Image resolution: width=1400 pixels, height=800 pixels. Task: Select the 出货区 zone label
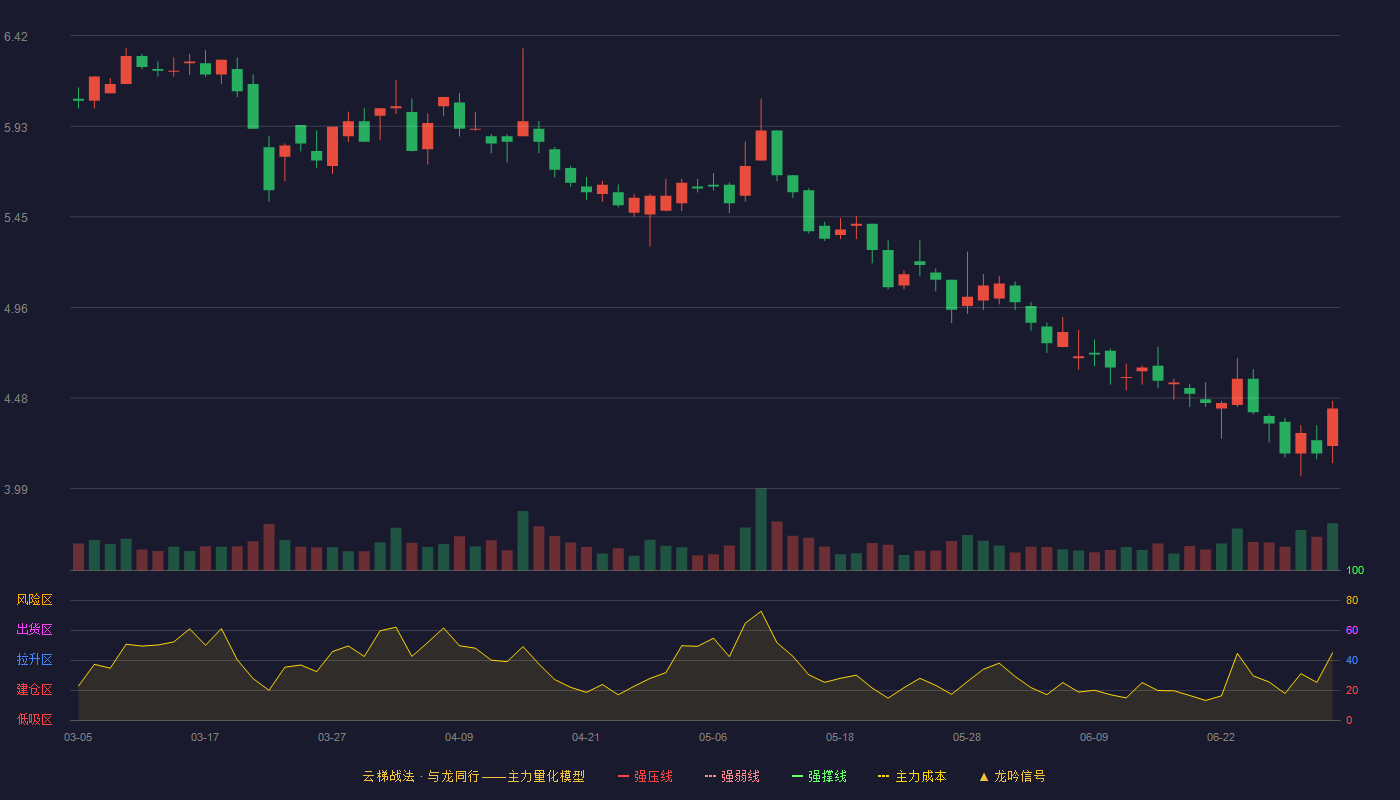(34, 630)
